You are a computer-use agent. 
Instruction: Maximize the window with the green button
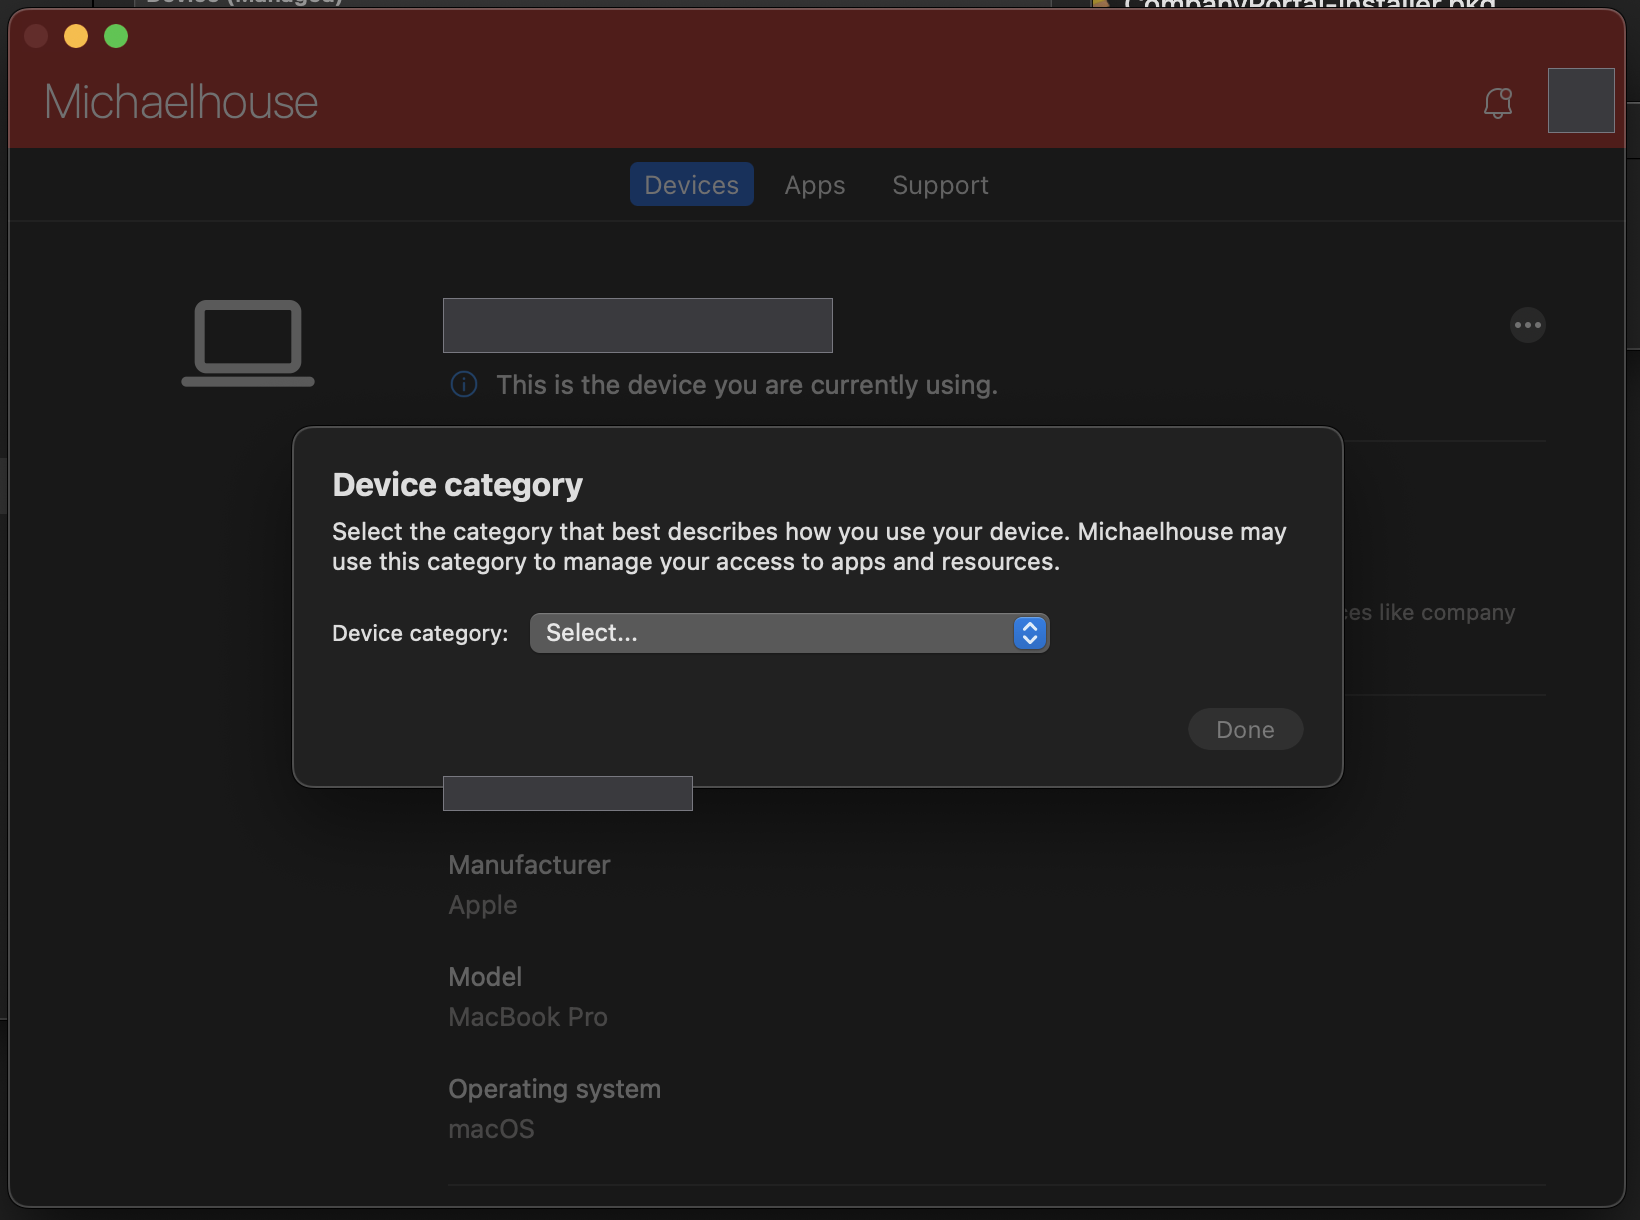click(116, 36)
